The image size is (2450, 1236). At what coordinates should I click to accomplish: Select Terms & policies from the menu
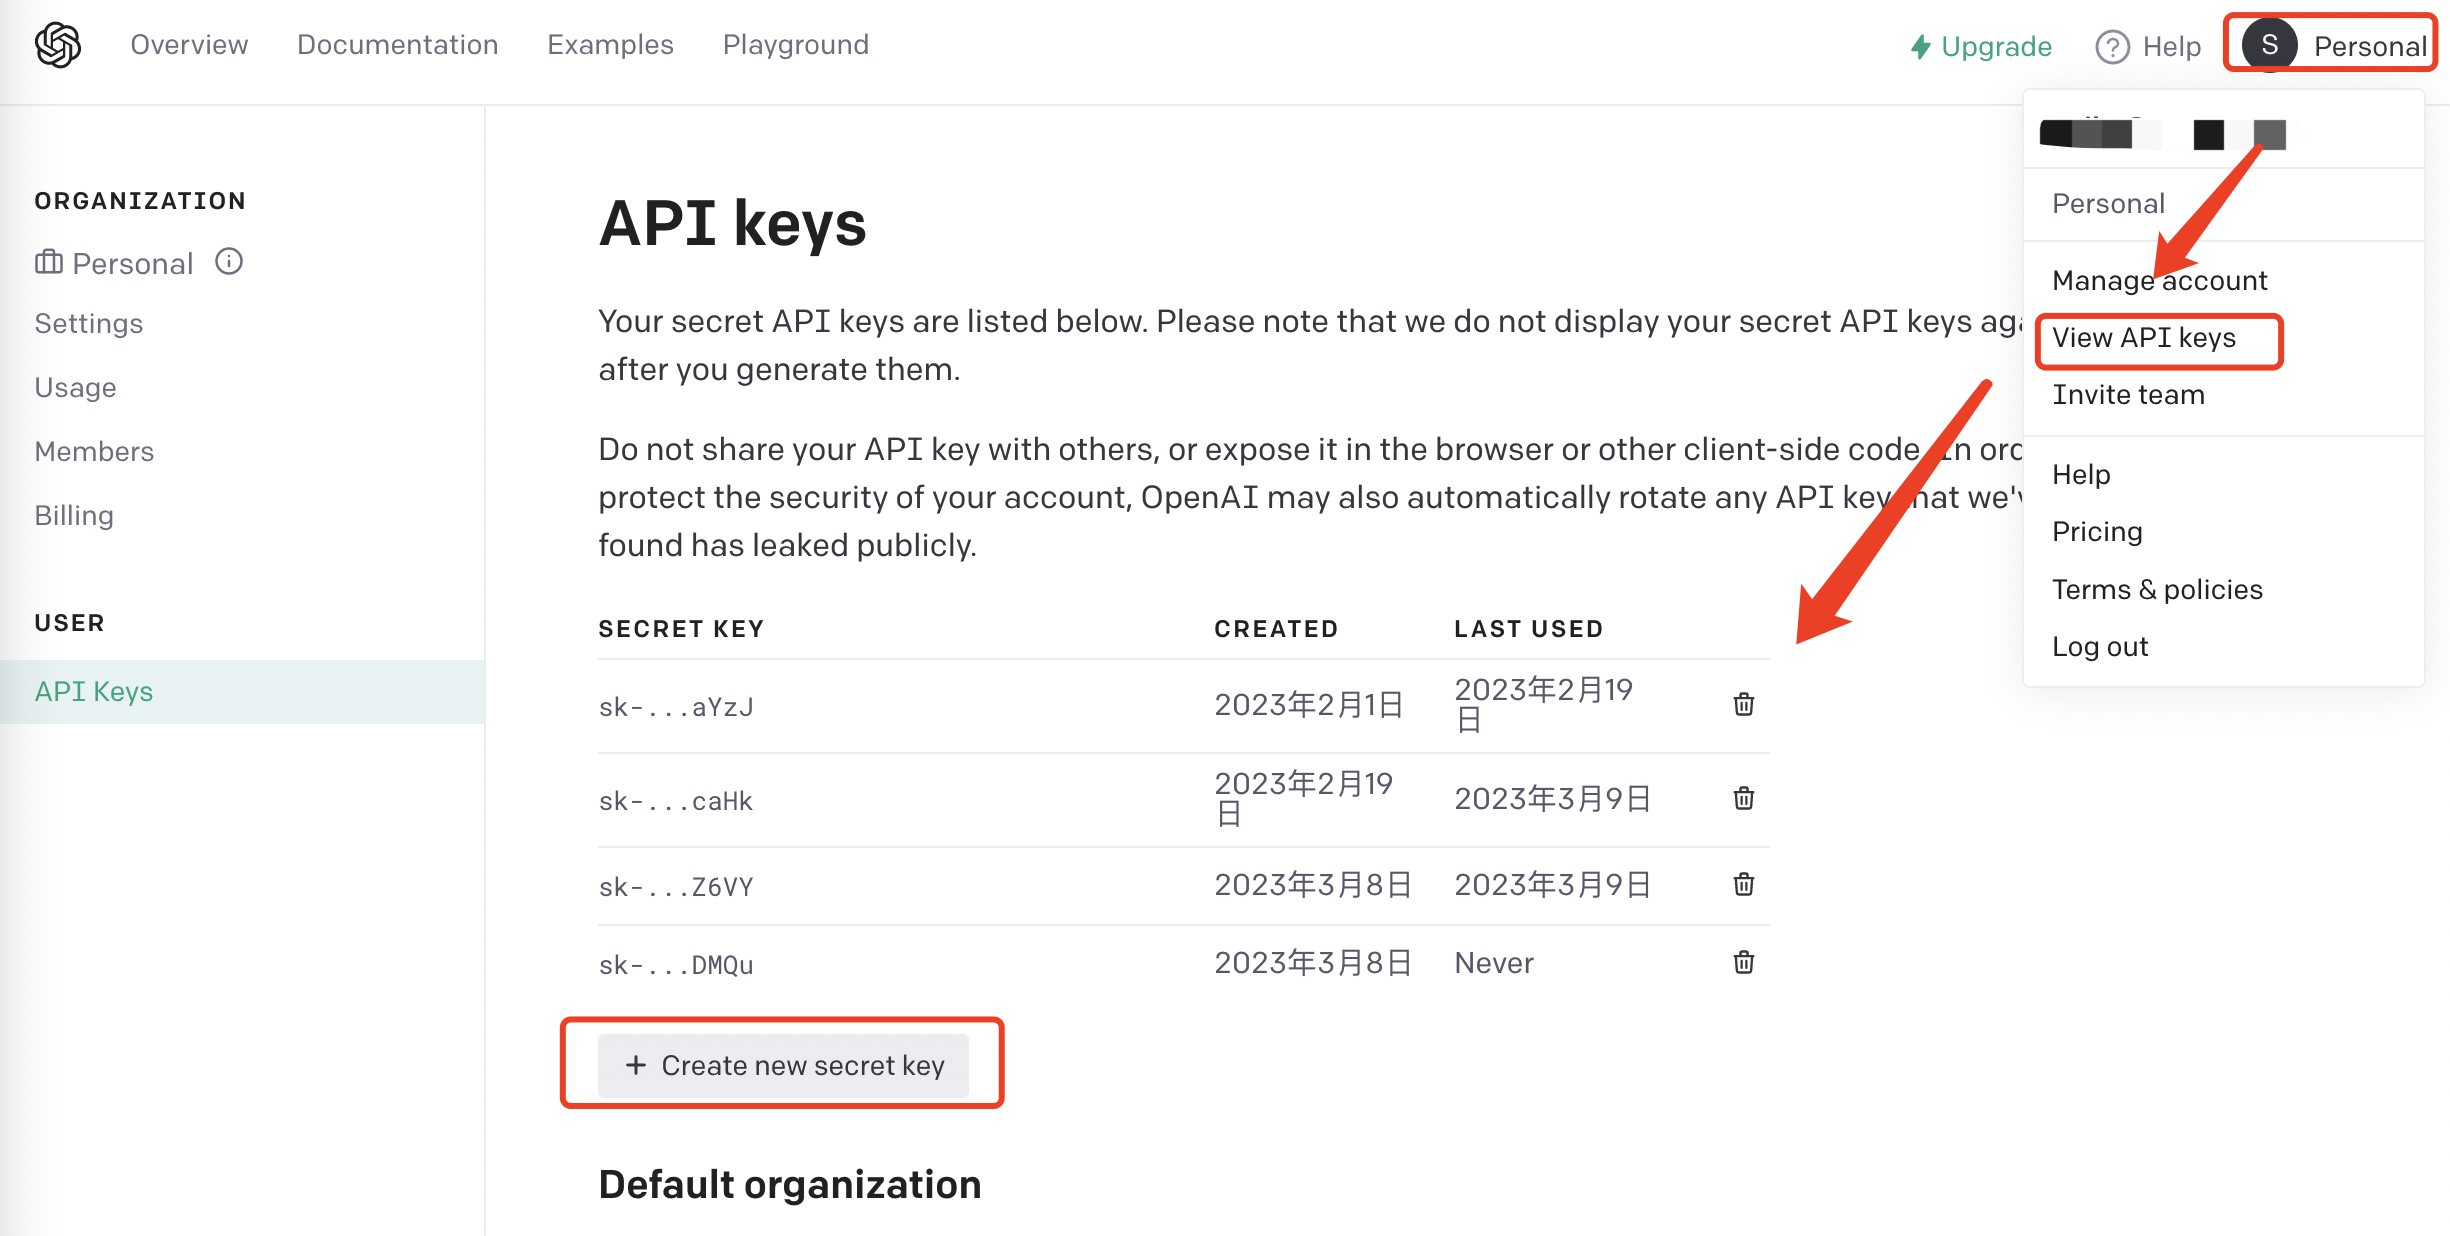(2156, 589)
